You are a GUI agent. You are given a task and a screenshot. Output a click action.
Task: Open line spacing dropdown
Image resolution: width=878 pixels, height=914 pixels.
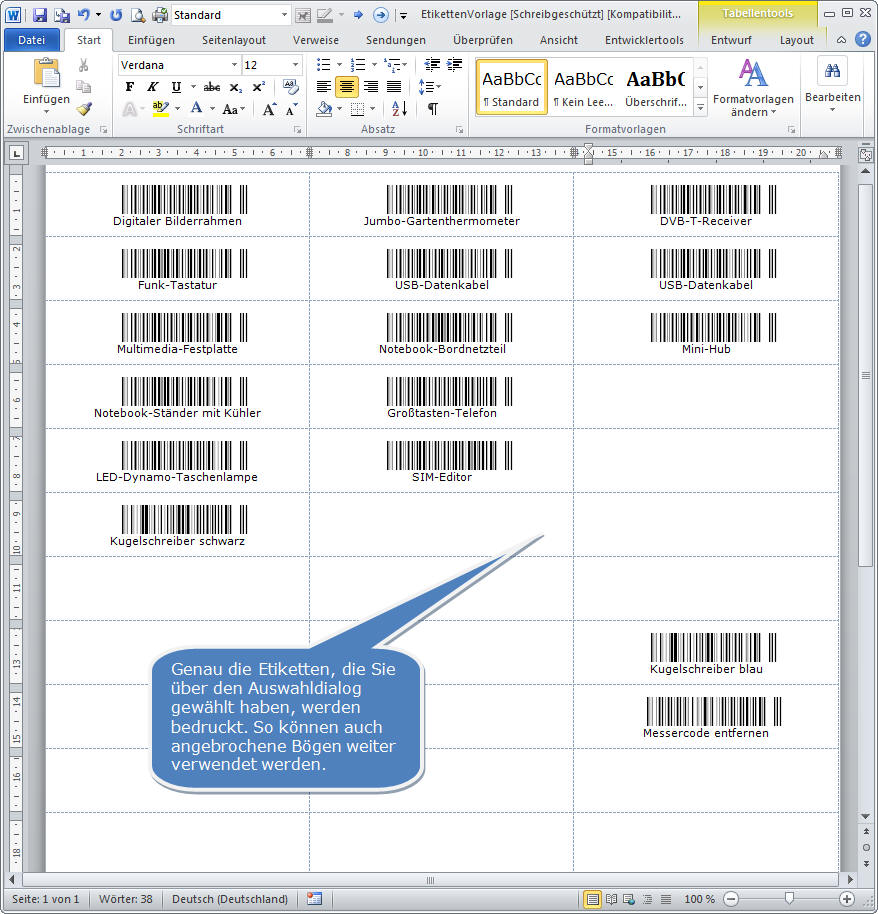pos(430,87)
